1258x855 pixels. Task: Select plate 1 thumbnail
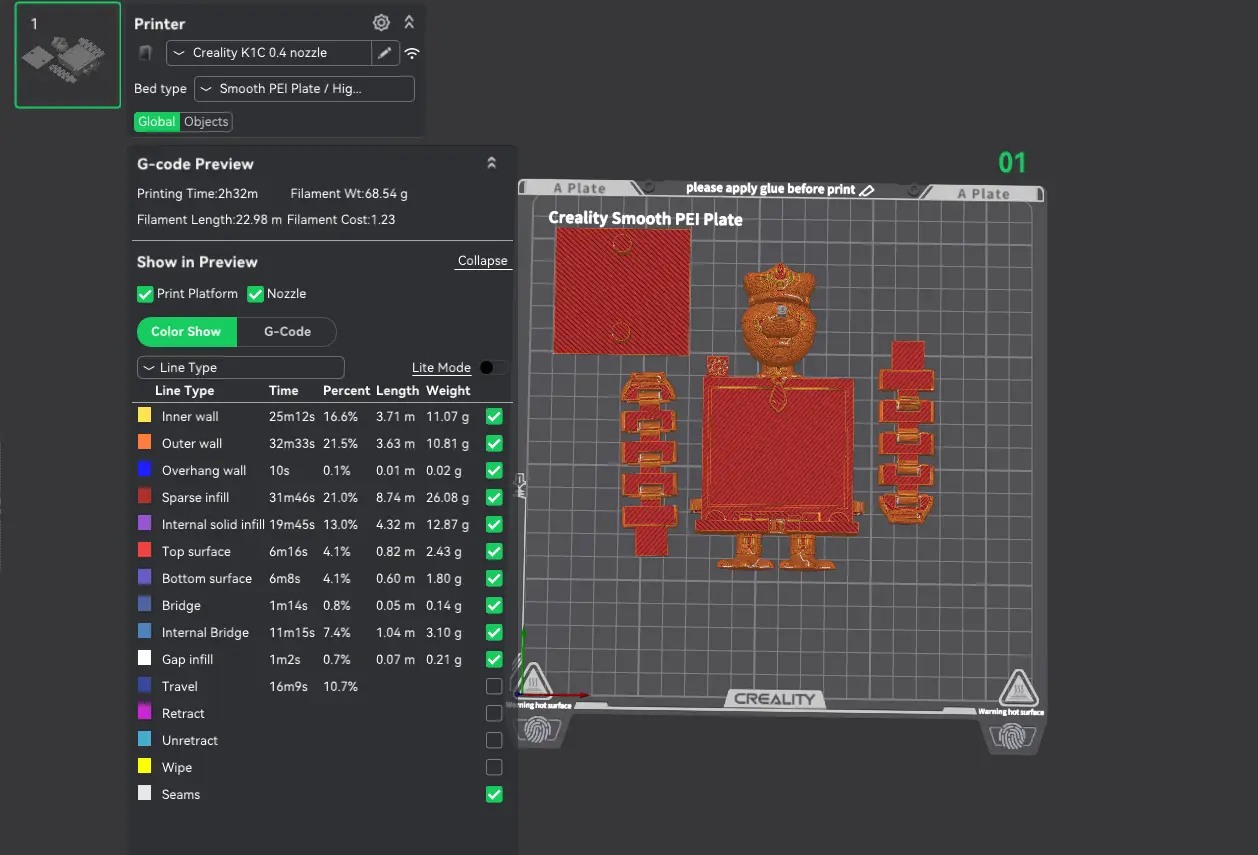pyautogui.click(x=68, y=55)
